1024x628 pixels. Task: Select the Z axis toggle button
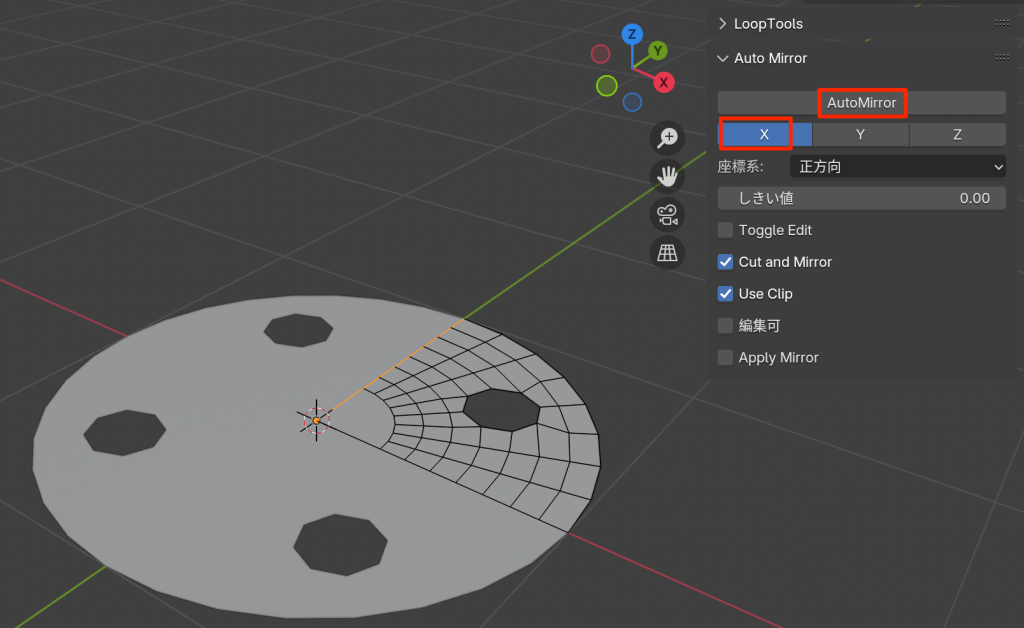[x=957, y=134]
